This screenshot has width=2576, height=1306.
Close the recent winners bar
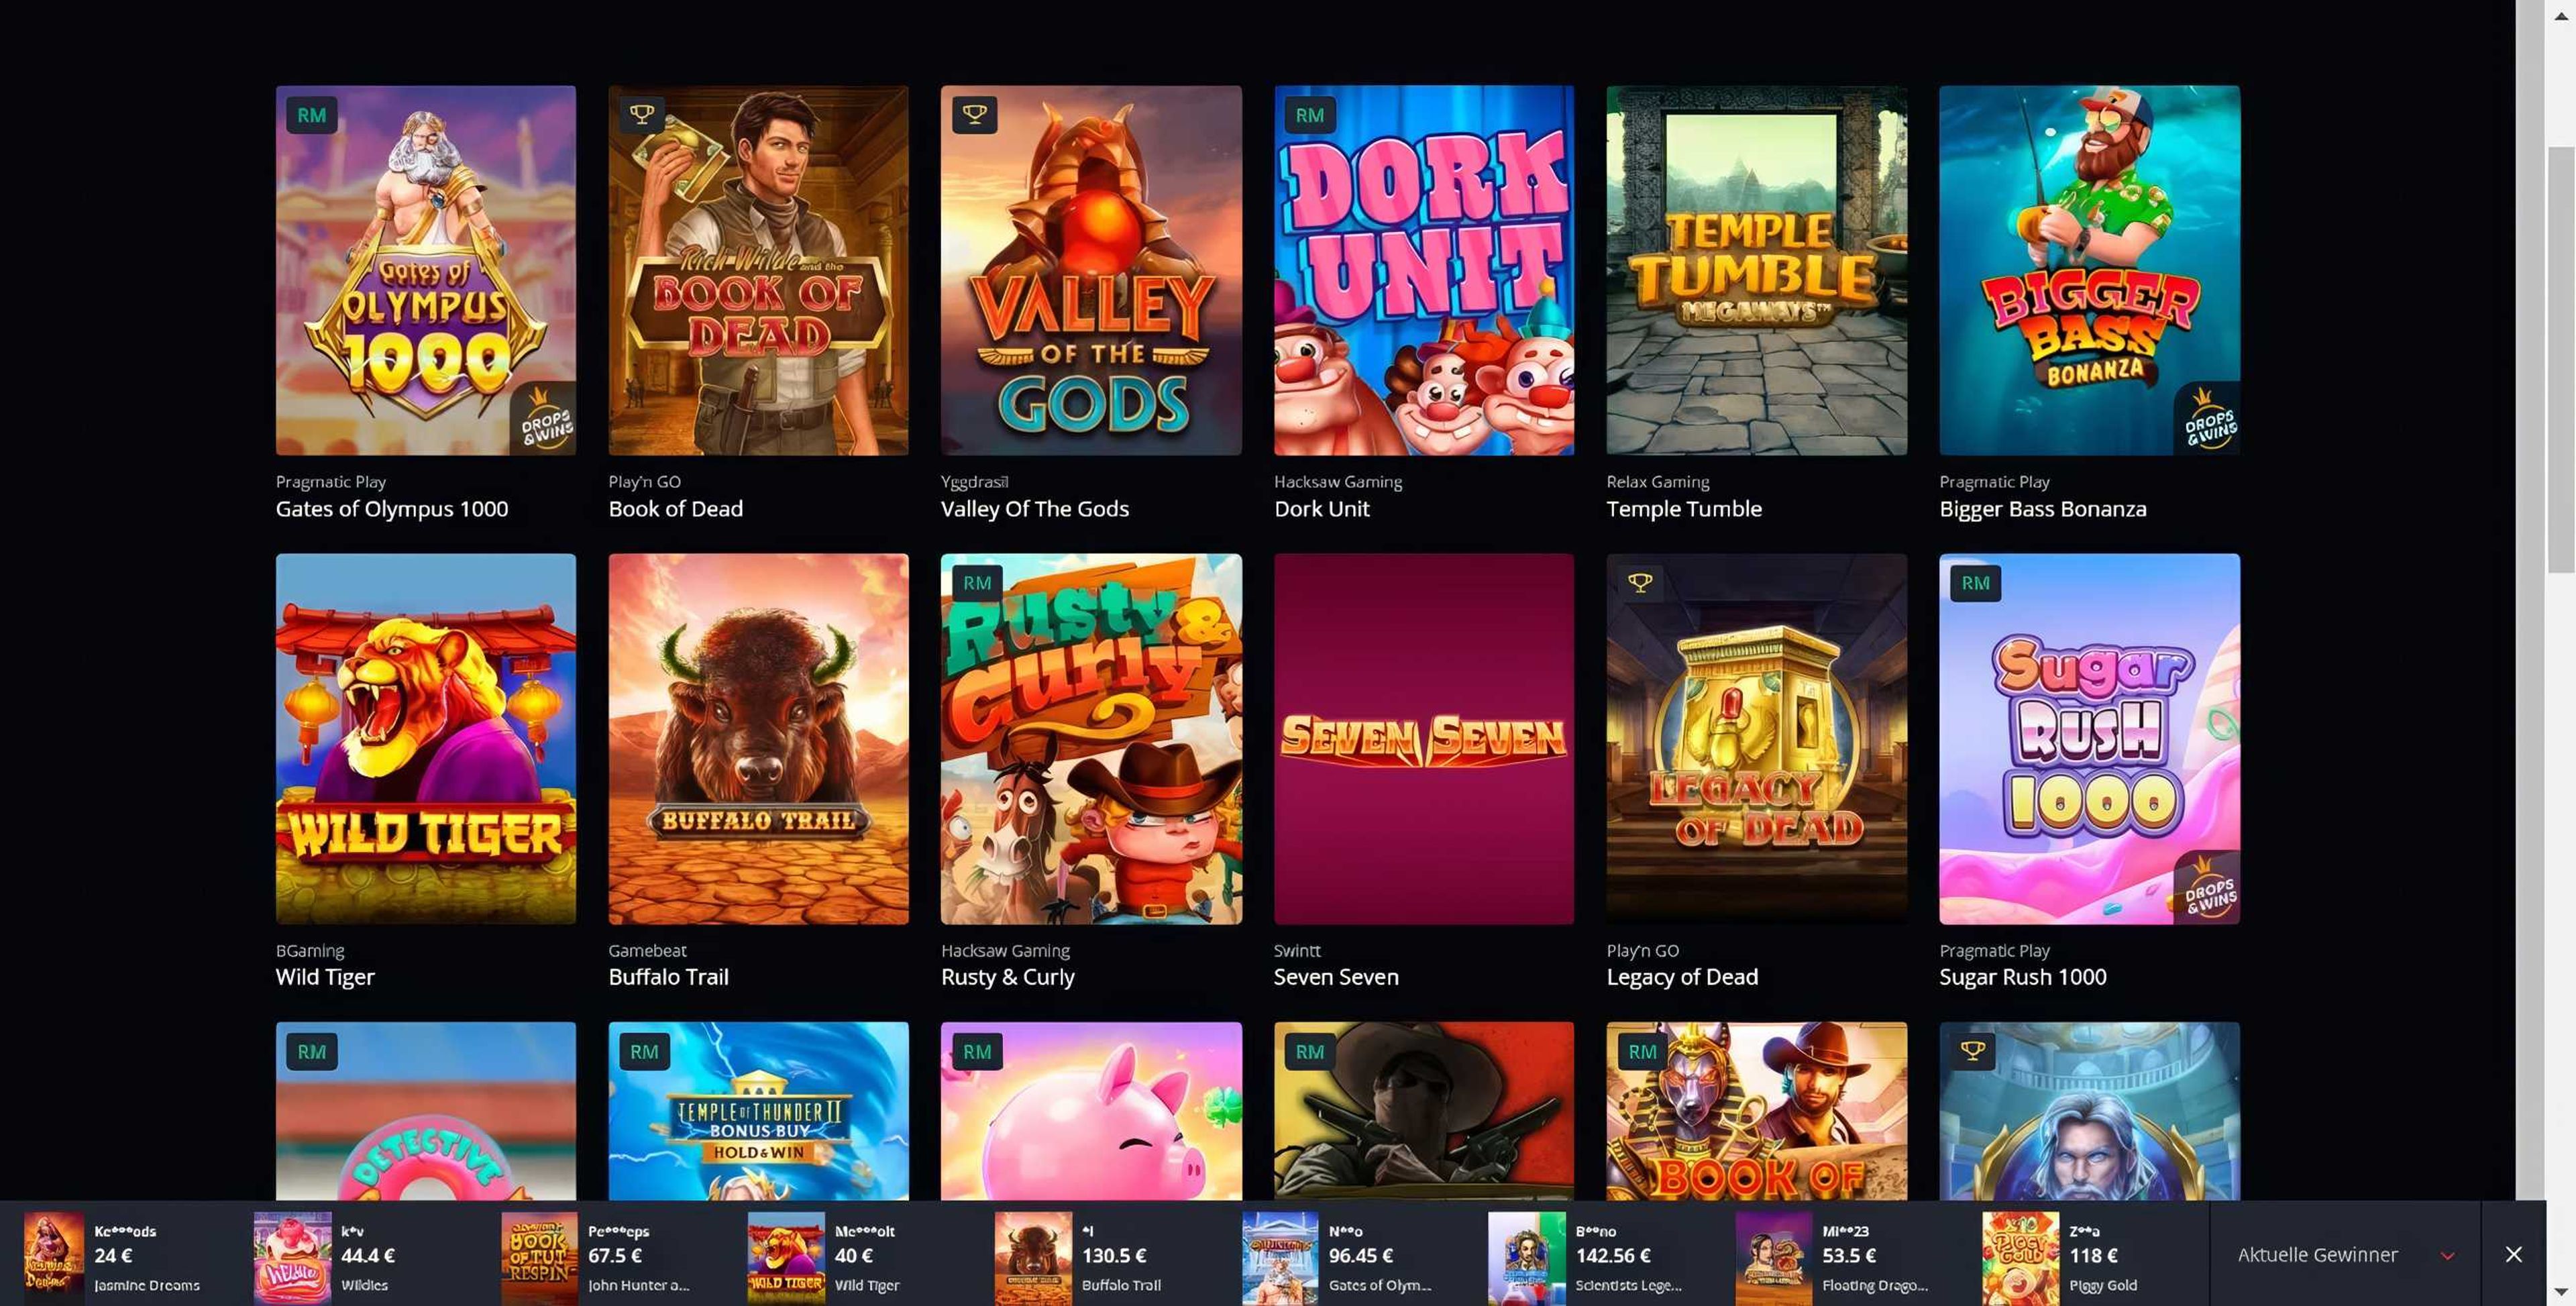[2513, 1254]
